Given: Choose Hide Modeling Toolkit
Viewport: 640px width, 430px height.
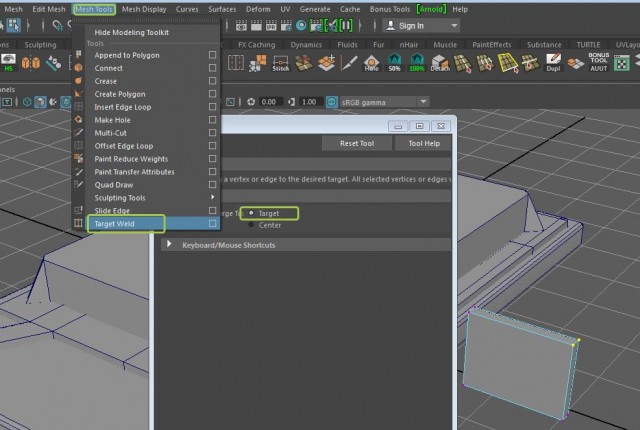Looking at the screenshot, I should click(131, 32).
